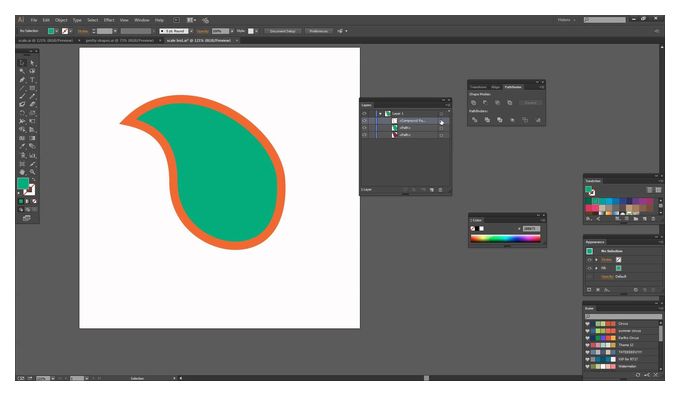Select the Paintbrush tool
Viewport: 680px width, 396px height.
(x=22, y=96)
